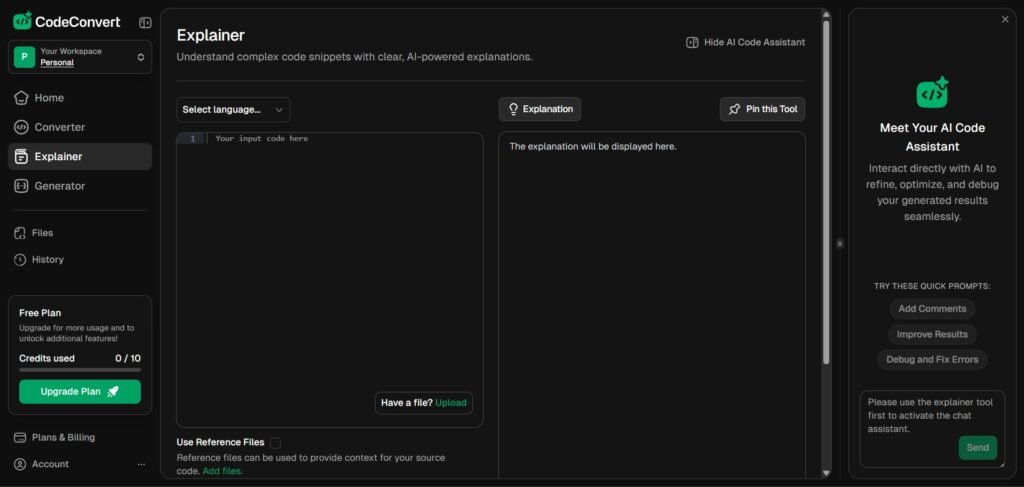
Task: Click the Upload file link
Action: (450, 403)
